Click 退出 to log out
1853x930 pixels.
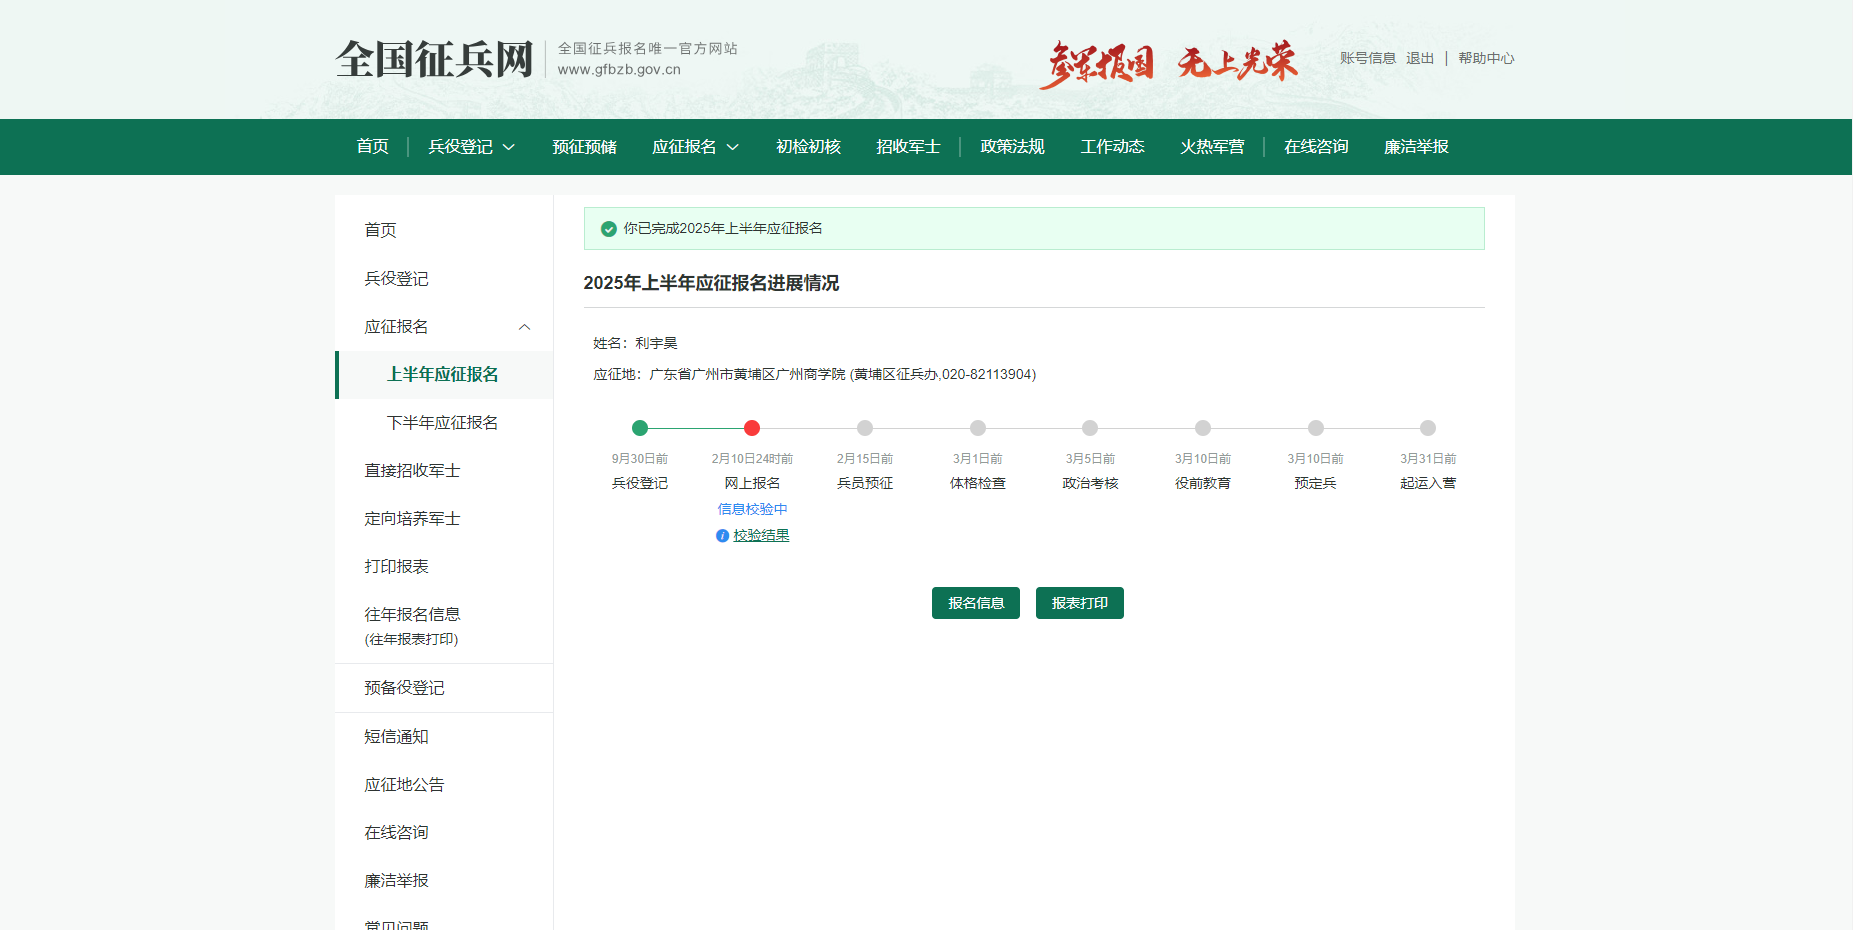pos(1419,58)
